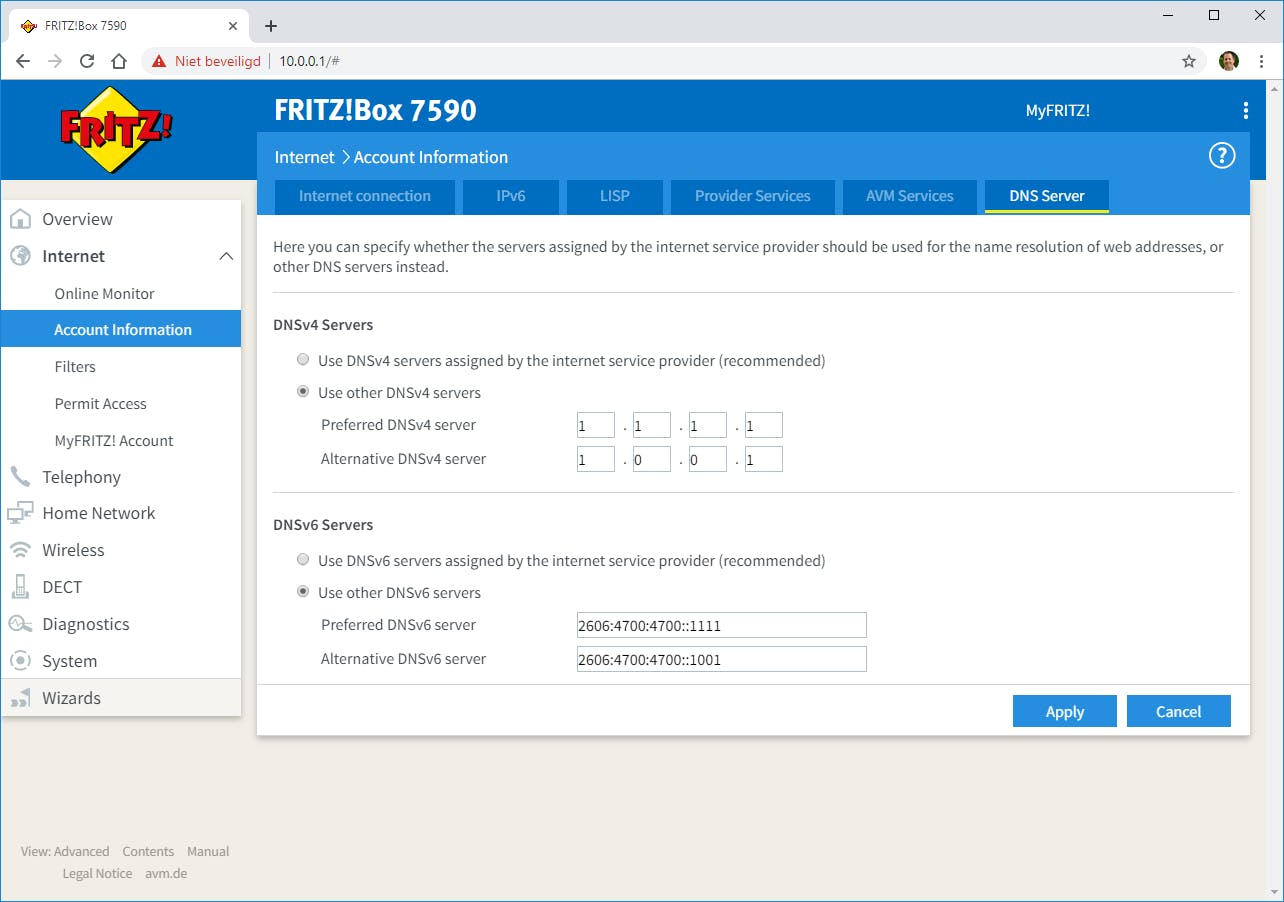Apply the DNS server settings
The image size is (1284, 902).
pos(1064,711)
